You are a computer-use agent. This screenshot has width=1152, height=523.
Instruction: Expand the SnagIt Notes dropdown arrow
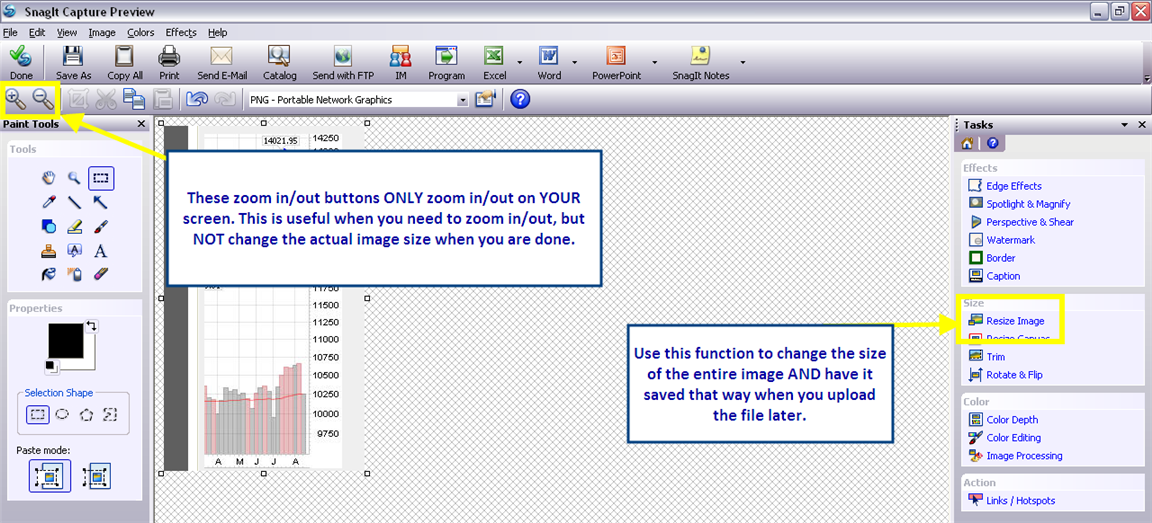pos(743,62)
